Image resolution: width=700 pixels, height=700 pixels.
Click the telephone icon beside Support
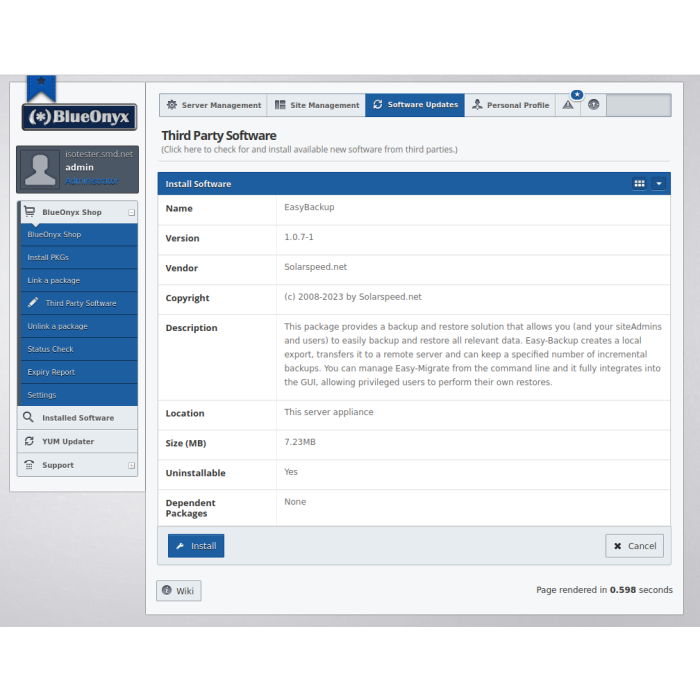coord(29,465)
